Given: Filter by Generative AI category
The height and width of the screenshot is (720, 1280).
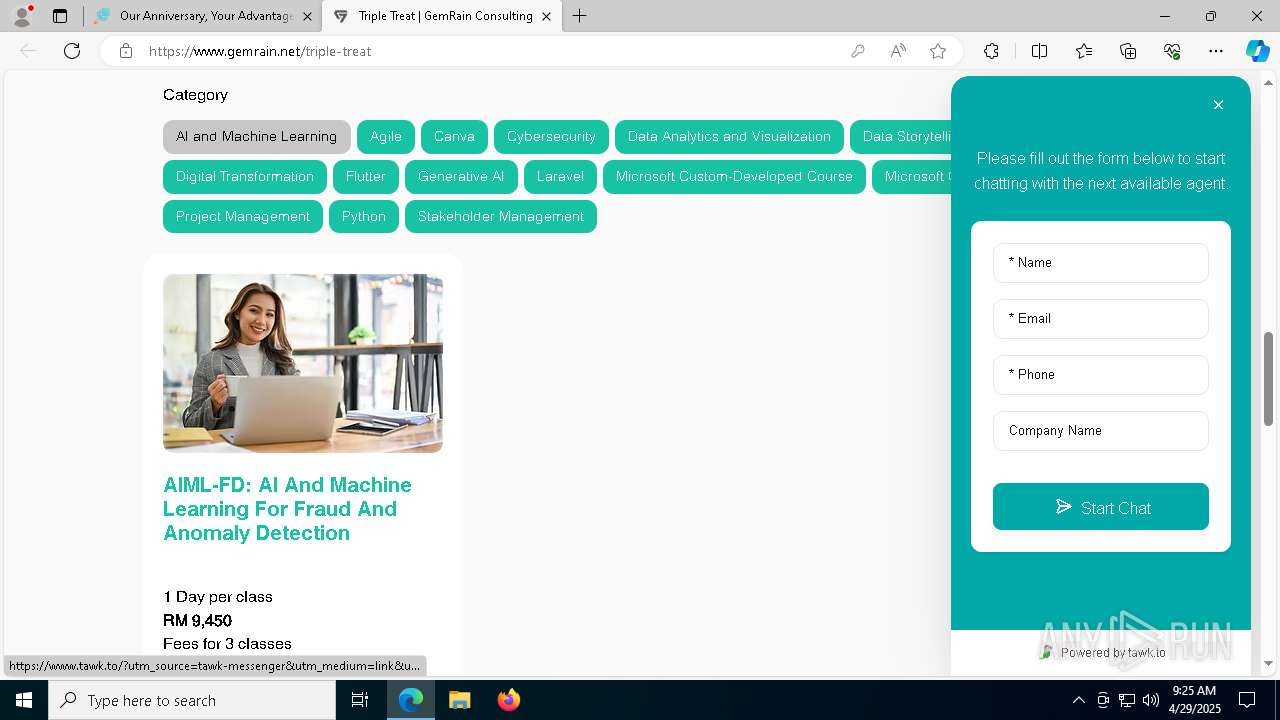Looking at the screenshot, I should 461,177.
